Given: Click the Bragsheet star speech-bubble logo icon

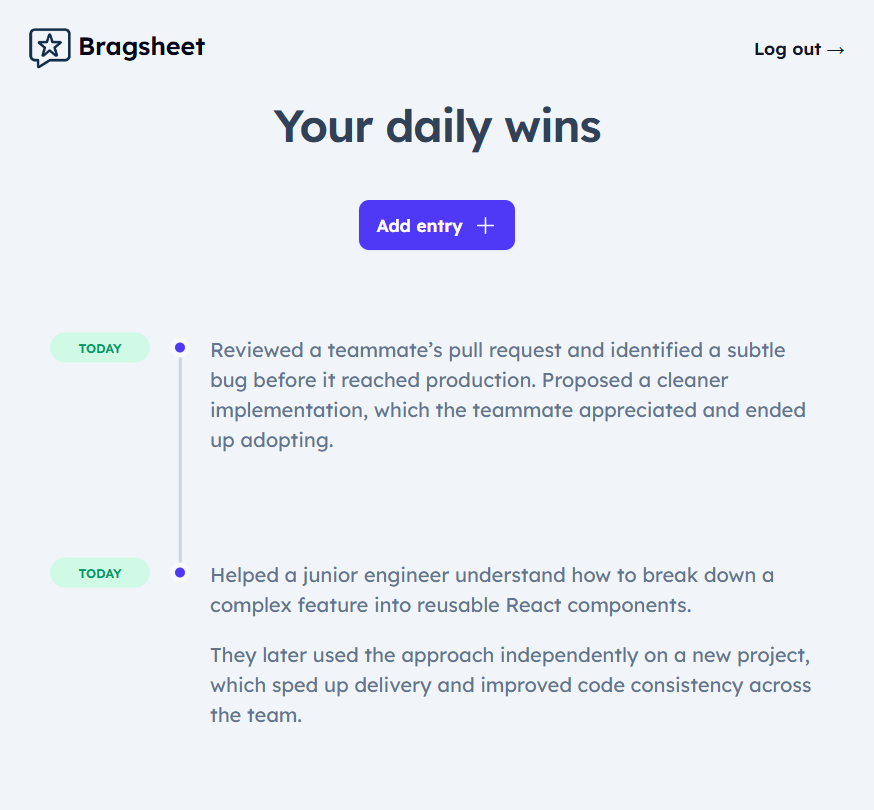Looking at the screenshot, I should [49, 47].
